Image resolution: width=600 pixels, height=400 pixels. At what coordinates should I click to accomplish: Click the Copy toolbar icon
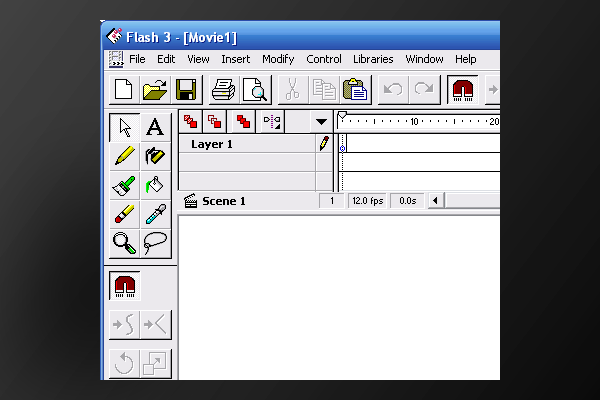(x=324, y=90)
